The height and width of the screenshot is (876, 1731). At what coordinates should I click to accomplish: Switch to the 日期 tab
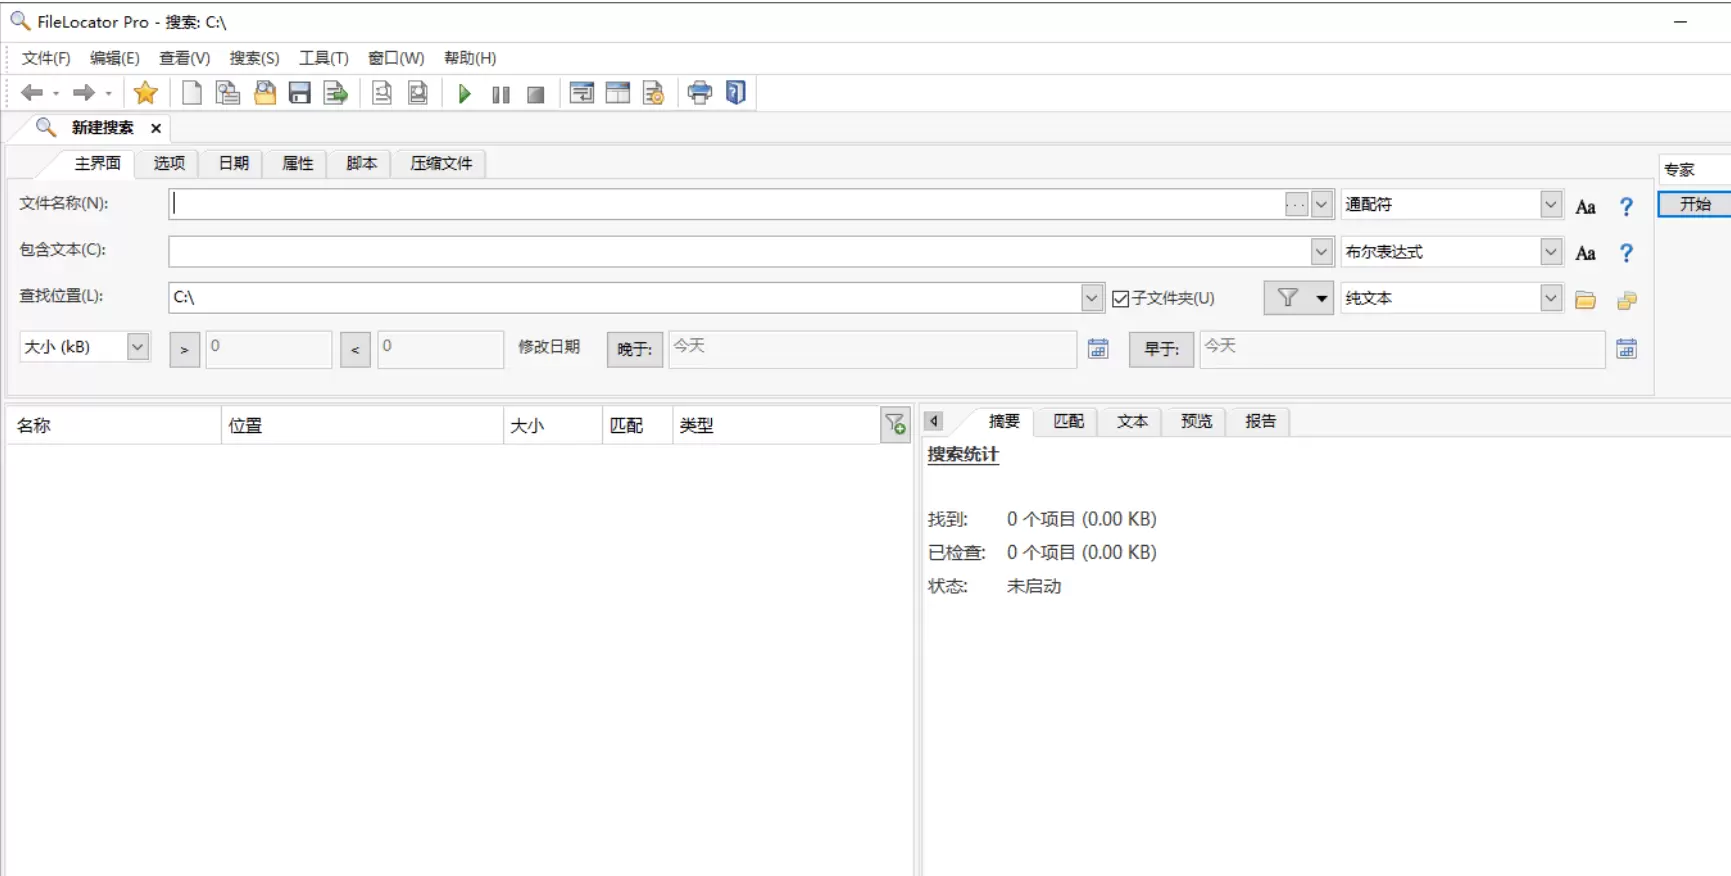[233, 163]
